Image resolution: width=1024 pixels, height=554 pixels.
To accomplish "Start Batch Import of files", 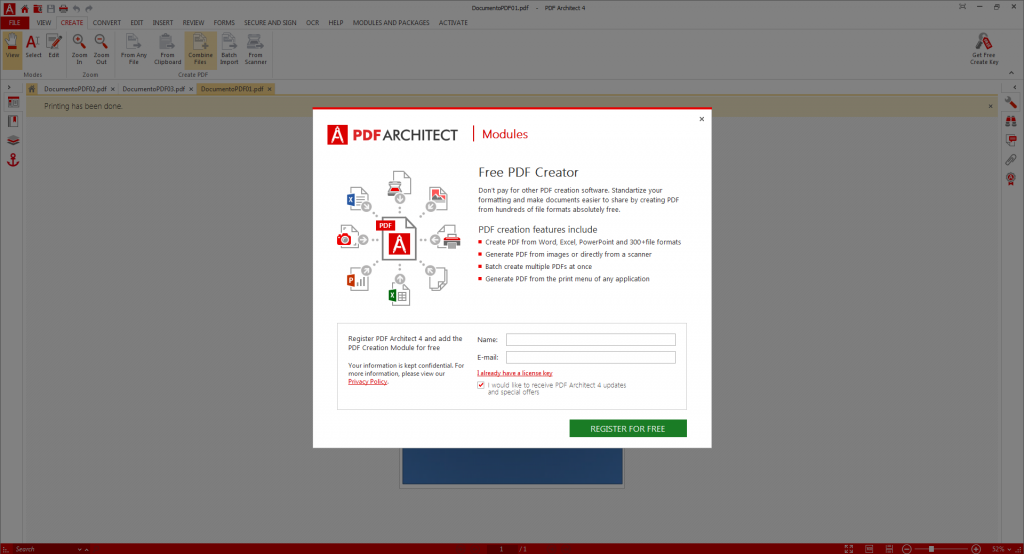I will tap(229, 49).
